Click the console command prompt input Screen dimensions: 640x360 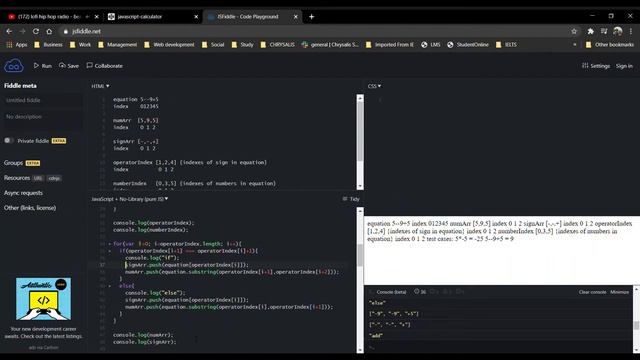498,348
